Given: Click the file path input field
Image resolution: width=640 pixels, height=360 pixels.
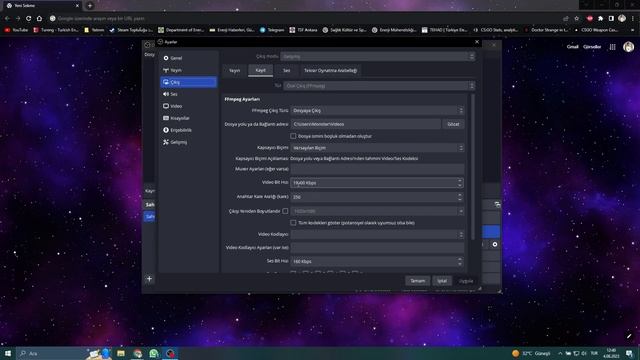Looking at the screenshot, I should pyautogui.click(x=366, y=124).
